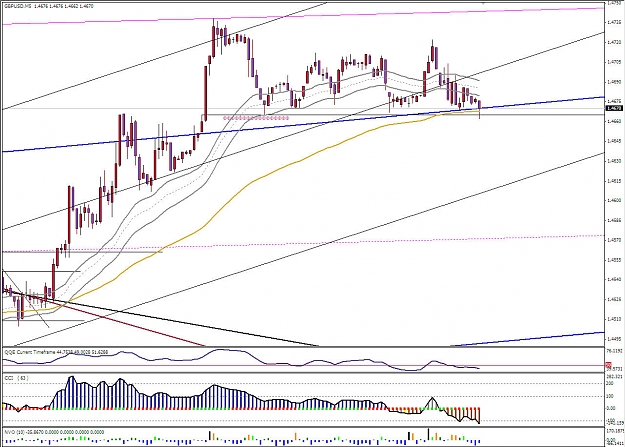Click the CCI 100 level axis label
Screen dimensions: 625x447
610,396
